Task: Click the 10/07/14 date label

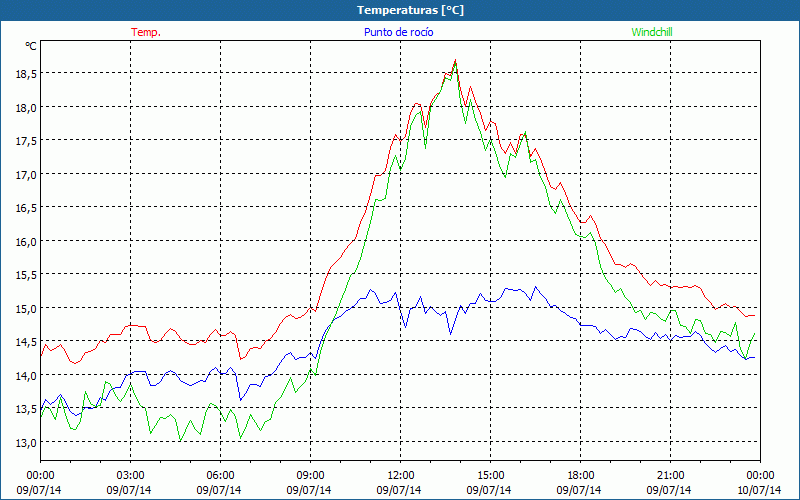Action: 759,490
